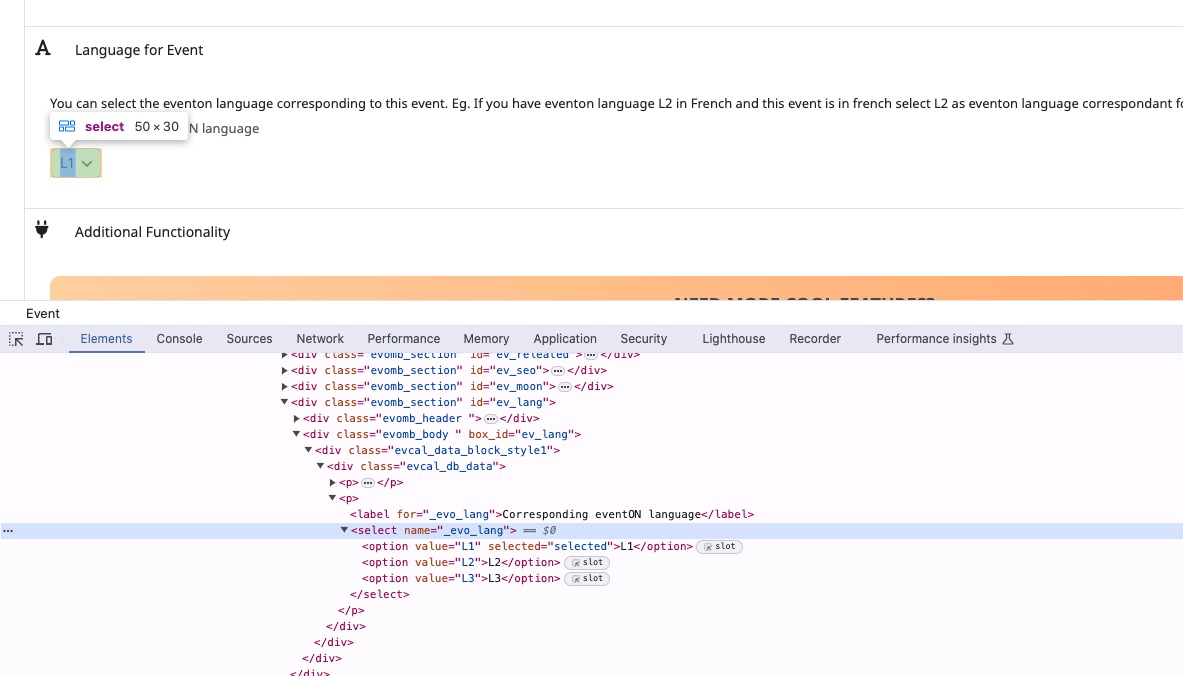Click the Performance insights flask icon
The width and height of the screenshot is (1183, 676).
(1008, 340)
